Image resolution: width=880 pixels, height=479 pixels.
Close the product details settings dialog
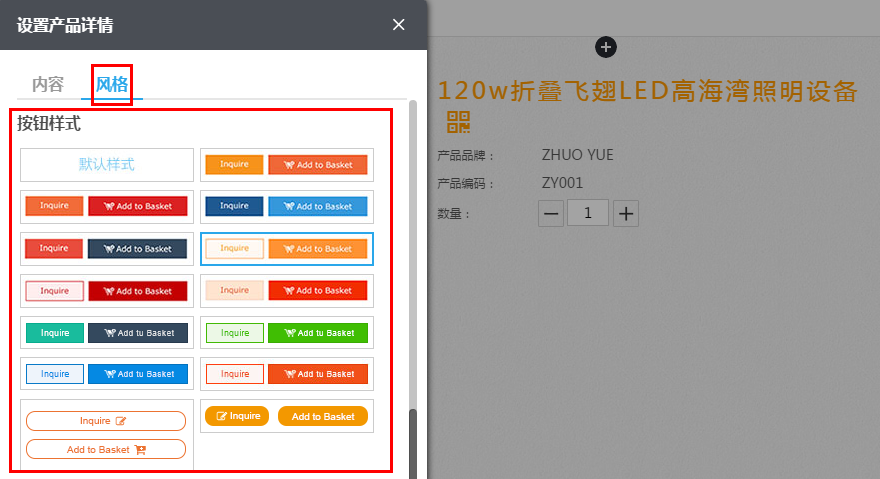pyautogui.click(x=399, y=25)
